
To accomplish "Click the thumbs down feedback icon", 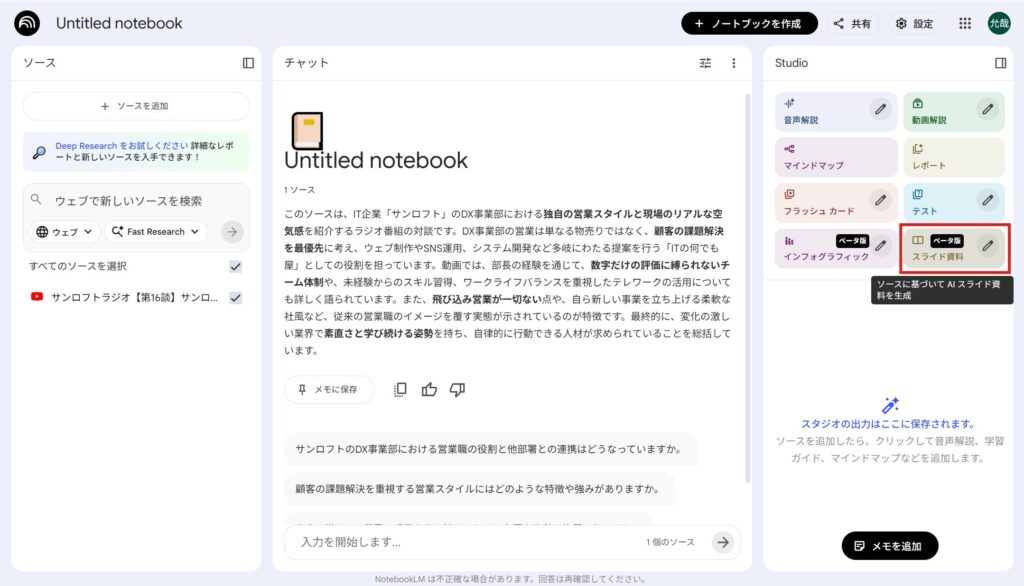I will point(457,389).
